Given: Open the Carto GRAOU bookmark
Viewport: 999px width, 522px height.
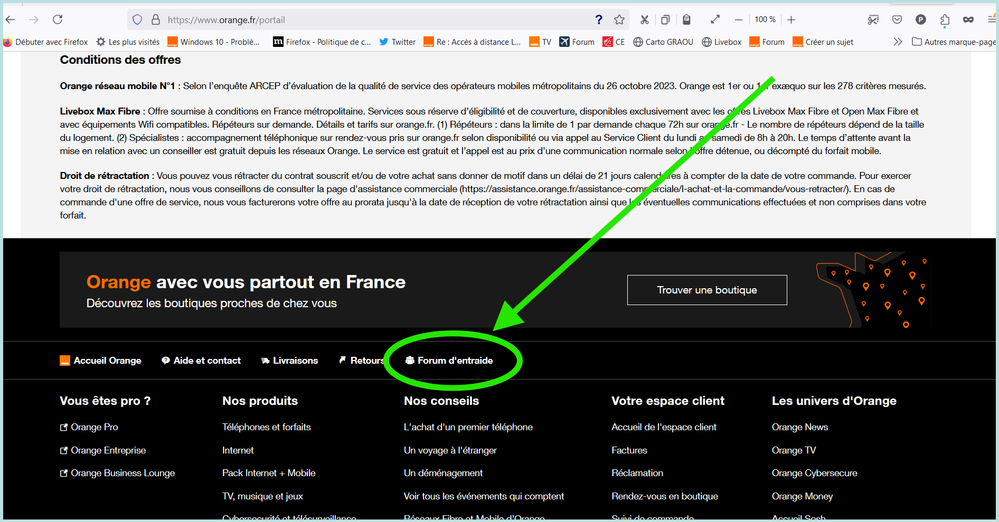Looking at the screenshot, I should click(663, 42).
